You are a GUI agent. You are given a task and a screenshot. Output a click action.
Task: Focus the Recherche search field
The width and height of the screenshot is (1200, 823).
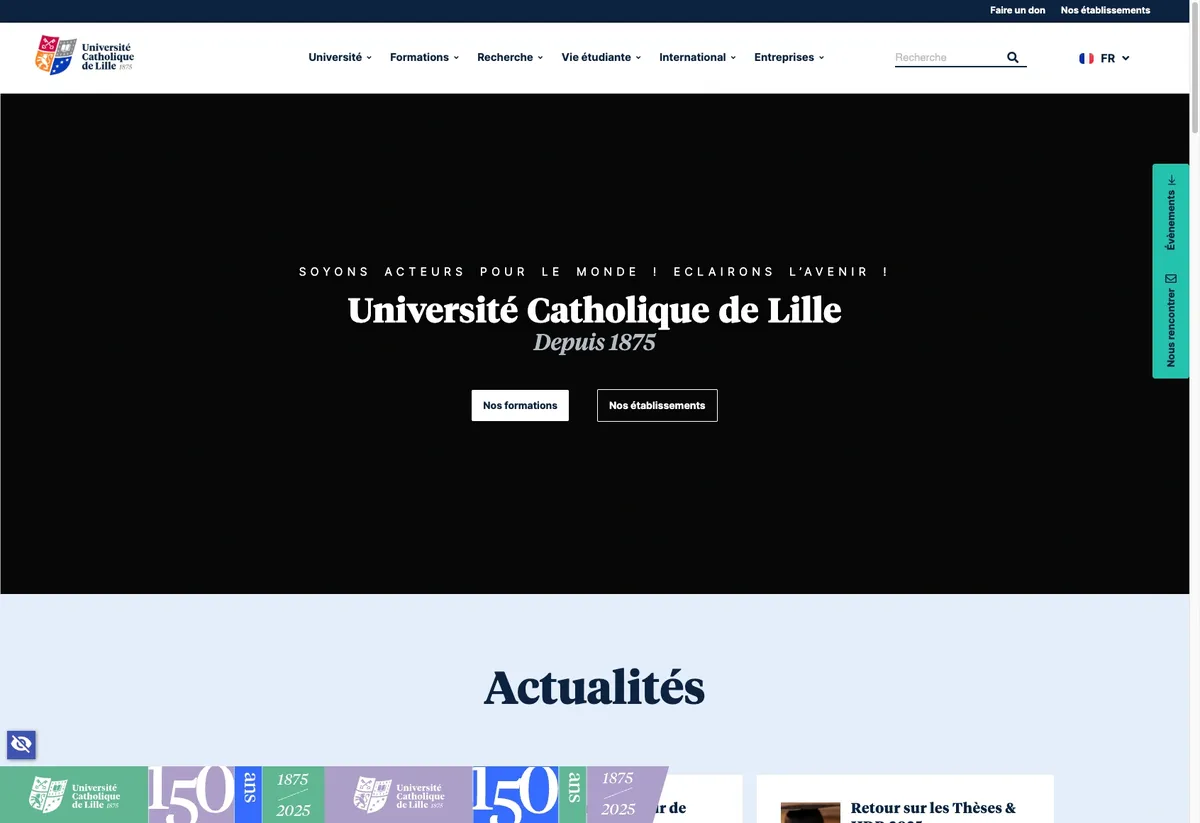coord(948,58)
